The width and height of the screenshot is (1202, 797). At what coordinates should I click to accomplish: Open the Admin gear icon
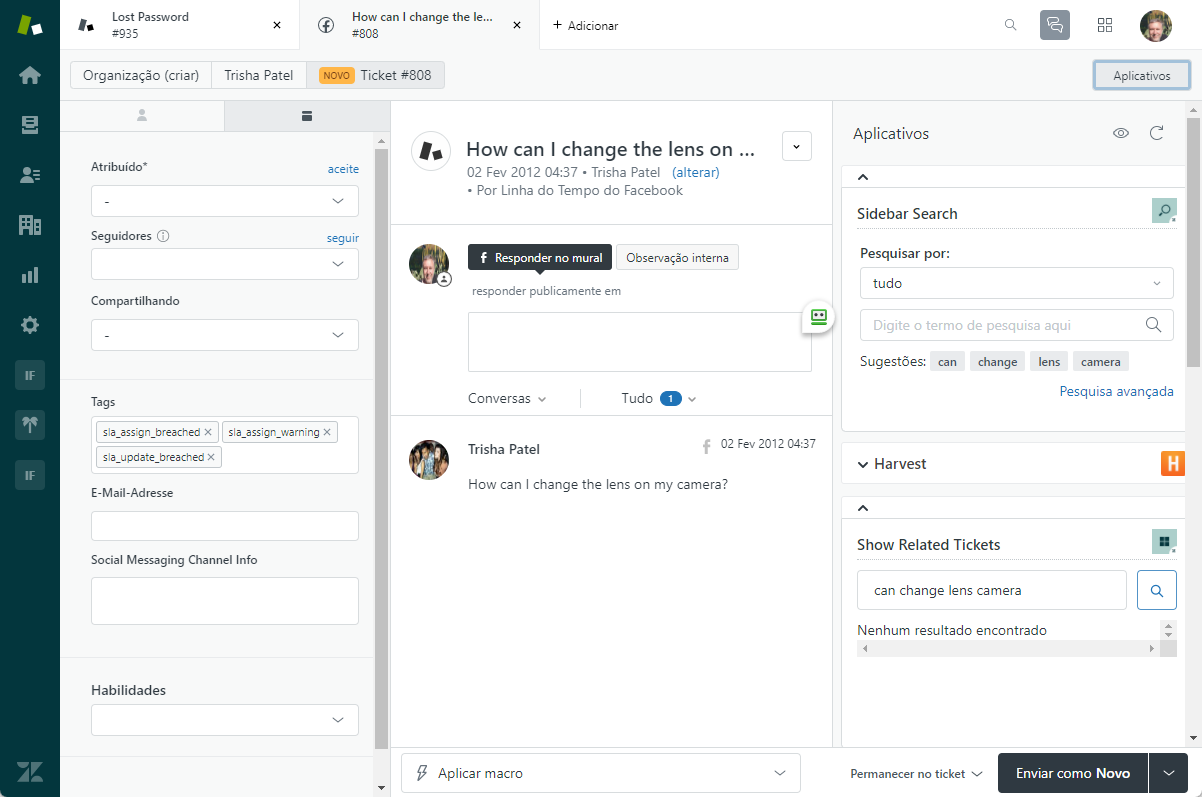pos(30,325)
